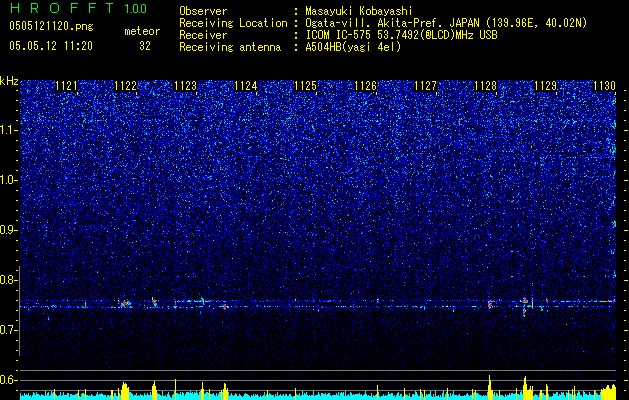The width and height of the screenshot is (629, 400).
Task: Click the tall yellow intensity peak under 1128
Action: [490, 387]
